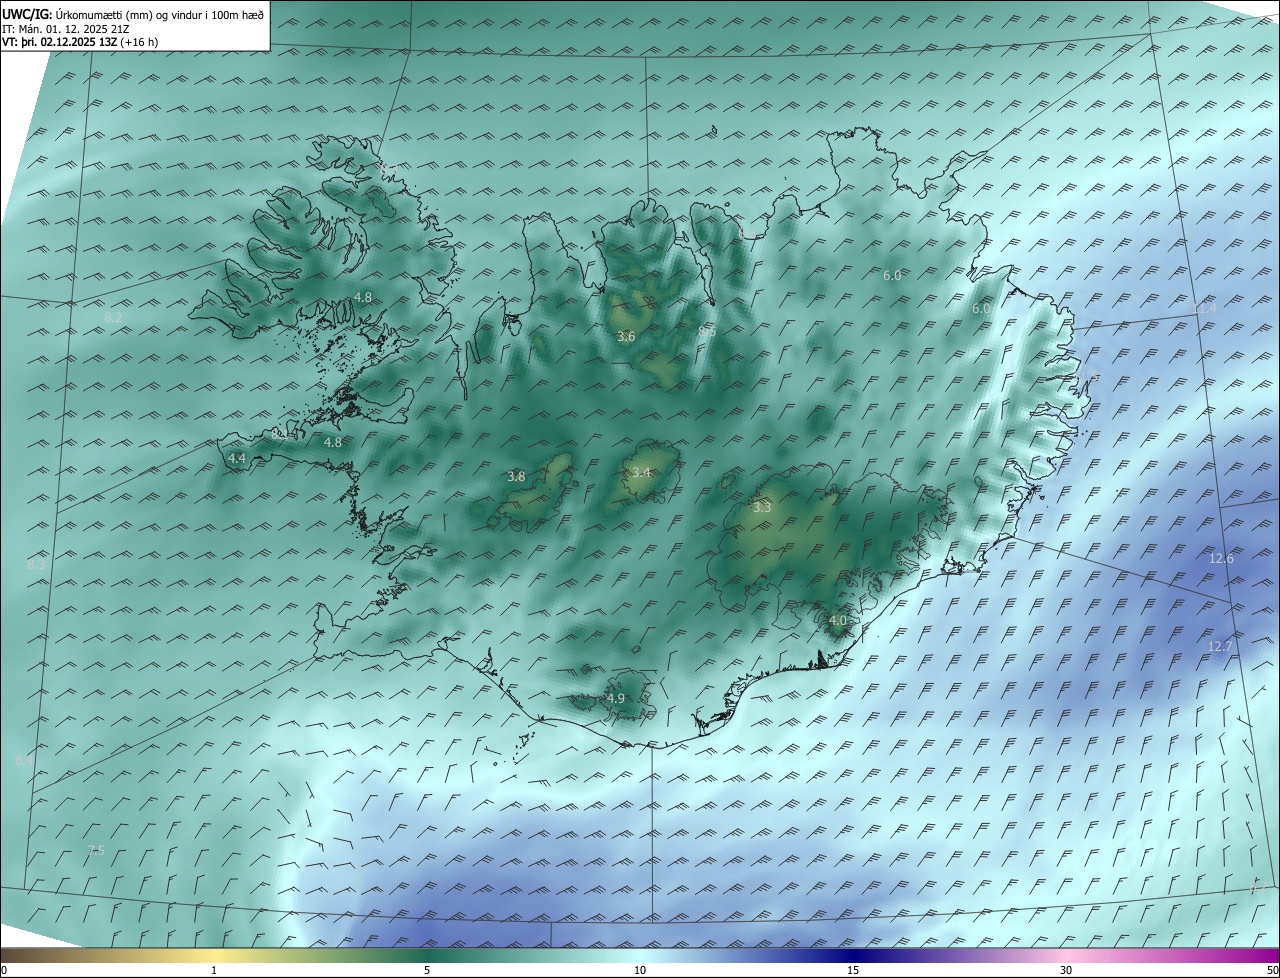Click the legend scale label 50
Image resolution: width=1280 pixels, height=978 pixels.
1272,970
